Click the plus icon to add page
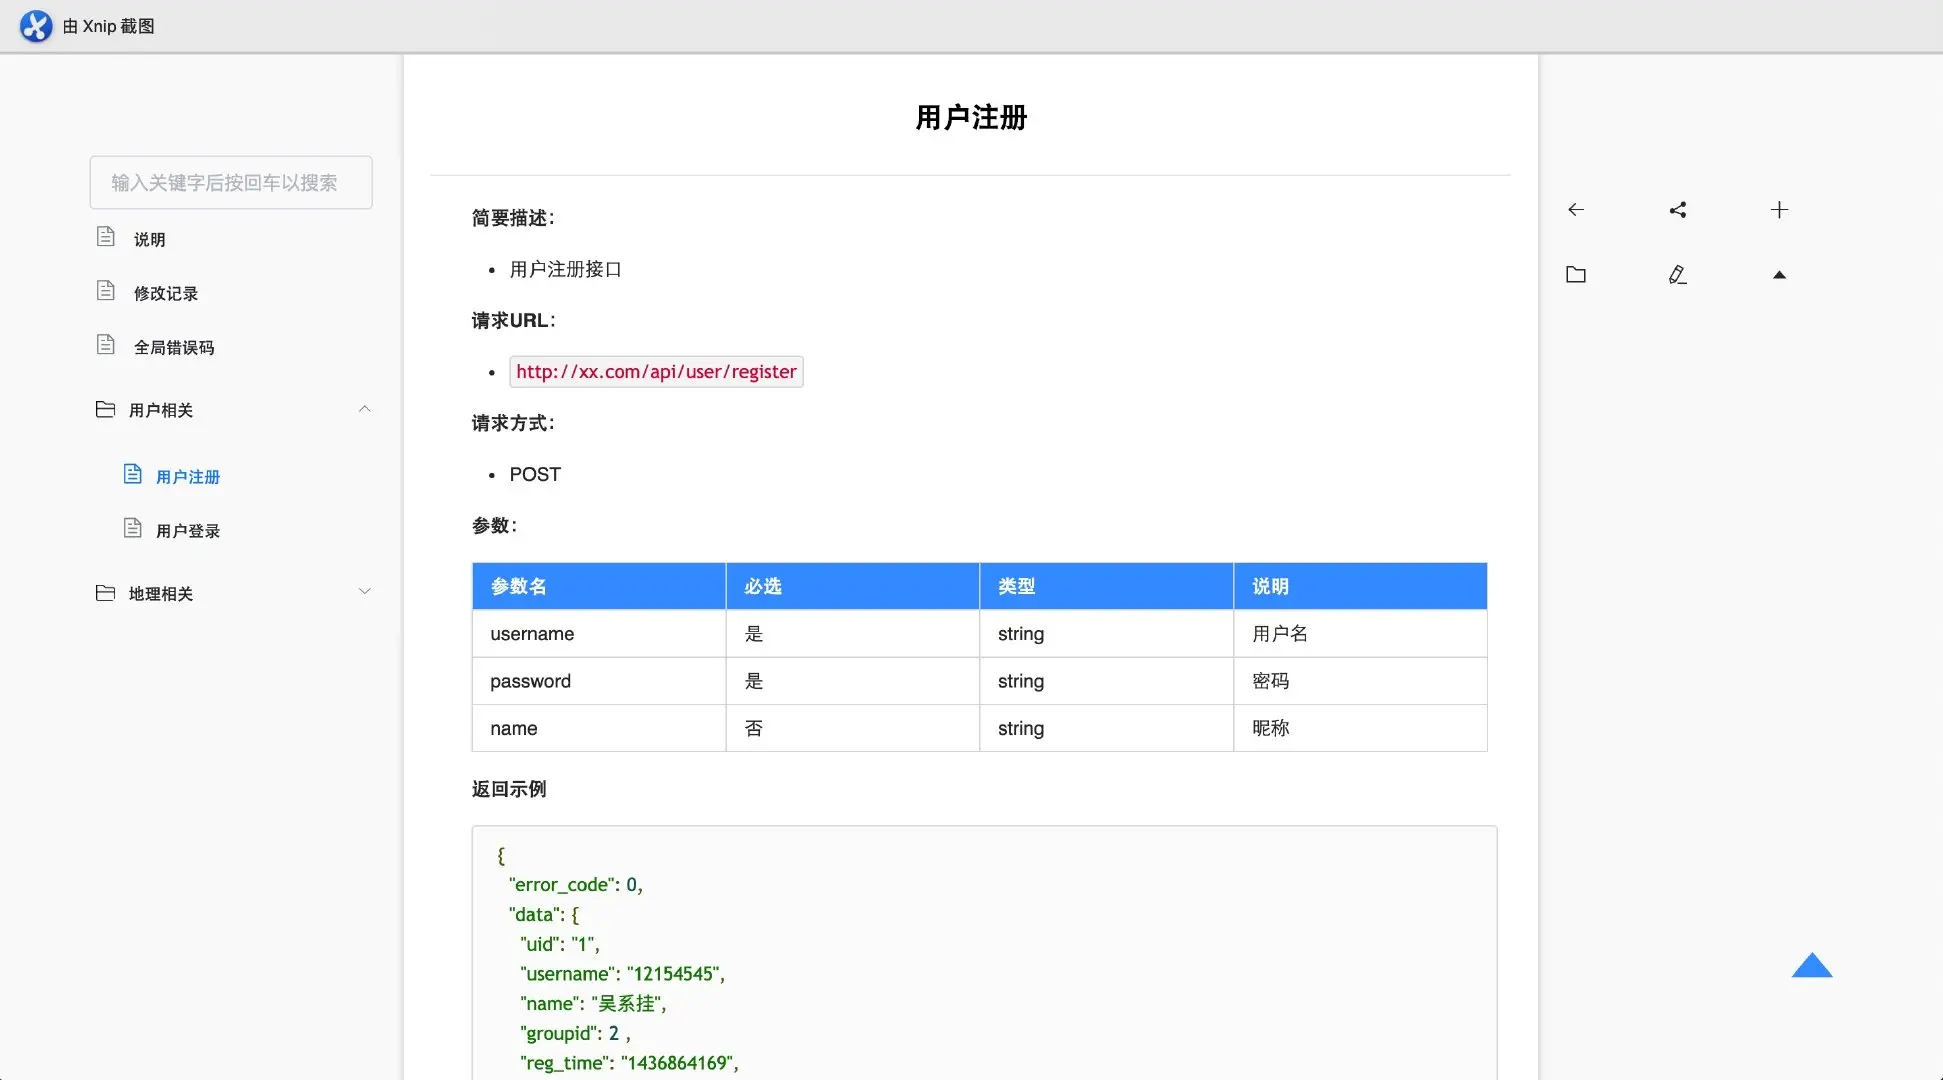 pos(1779,210)
